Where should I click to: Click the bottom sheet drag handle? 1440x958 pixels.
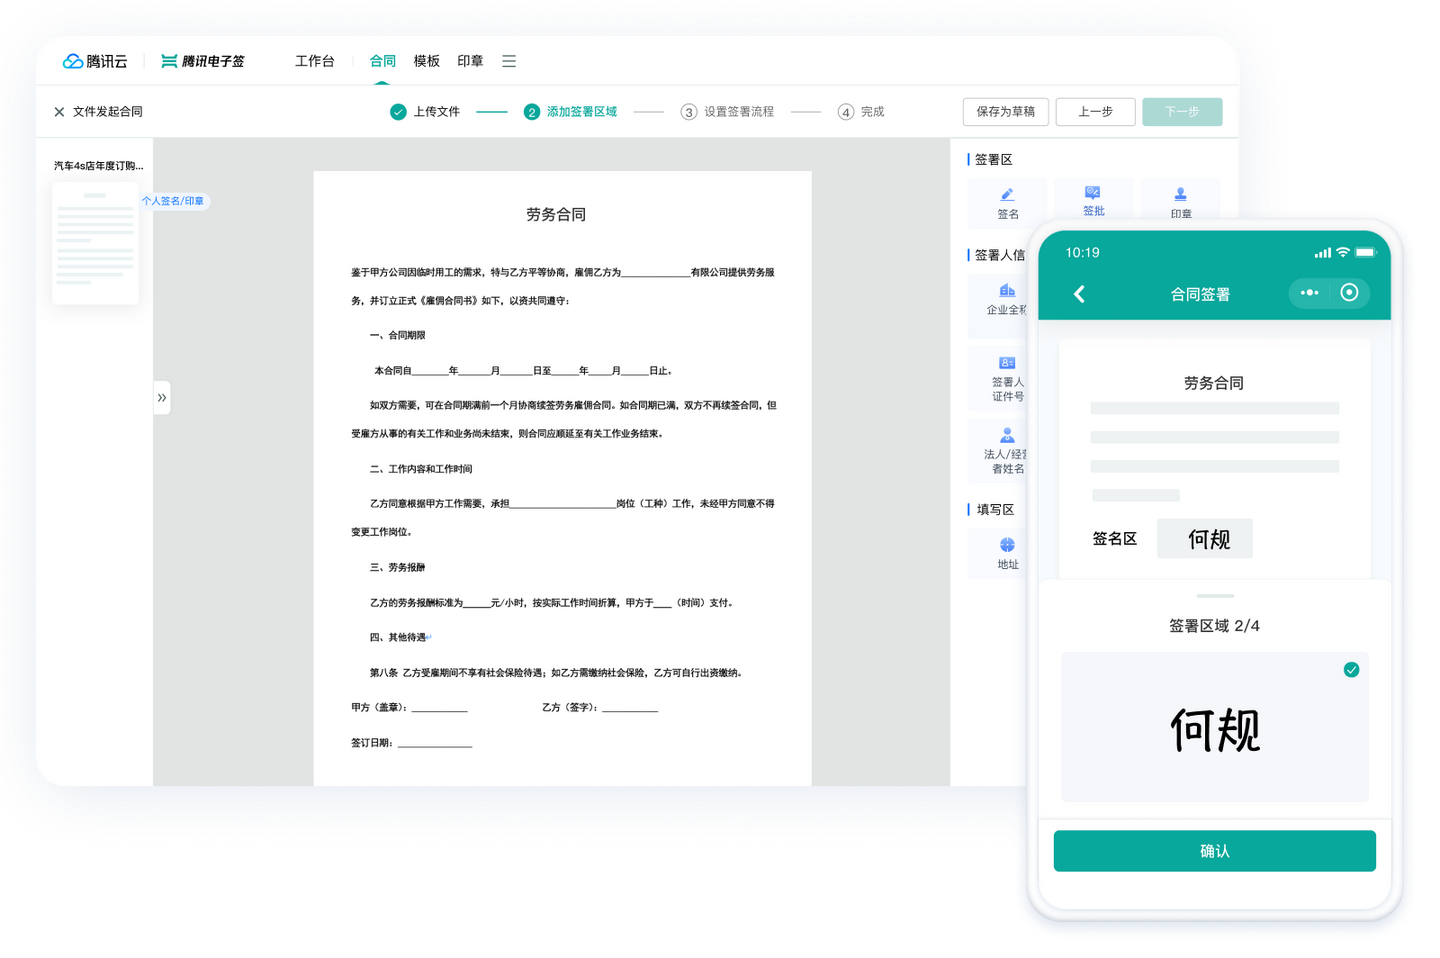pos(1215,596)
